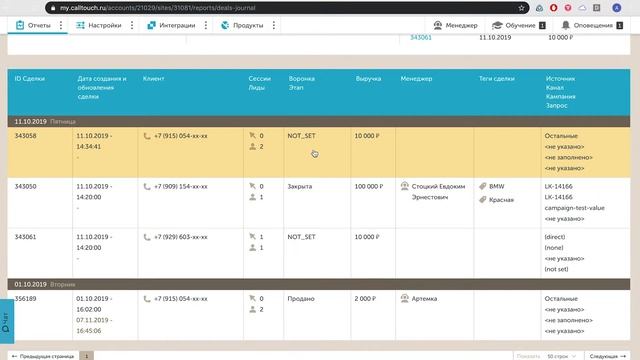Open the Продукты menu tab
Viewport: 640px width, 360px height.
click(242, 25)
